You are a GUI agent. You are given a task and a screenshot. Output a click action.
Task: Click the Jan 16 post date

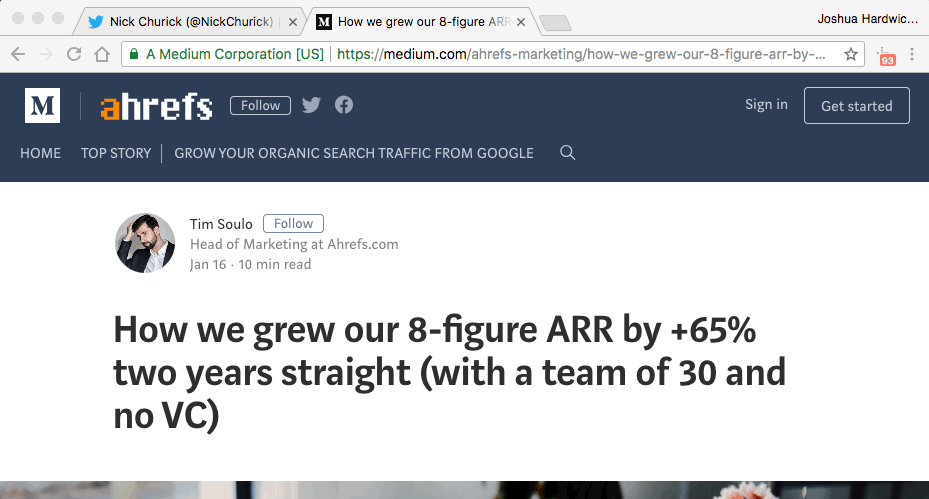point(208,264)
